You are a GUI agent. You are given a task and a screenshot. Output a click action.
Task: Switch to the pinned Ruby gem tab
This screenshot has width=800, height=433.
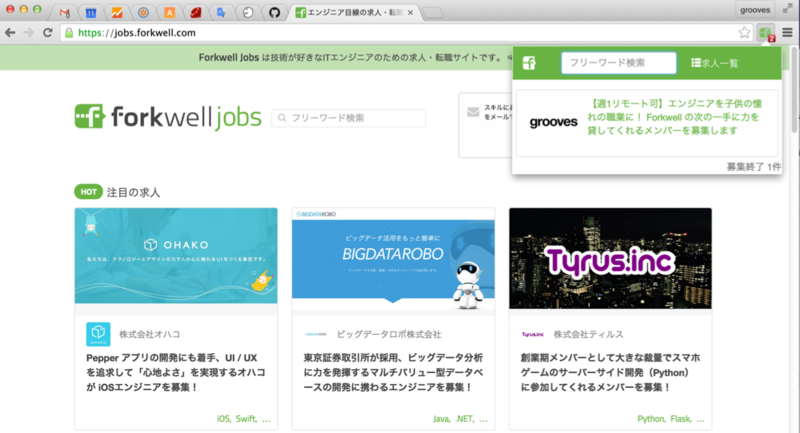tap(196, 12)
